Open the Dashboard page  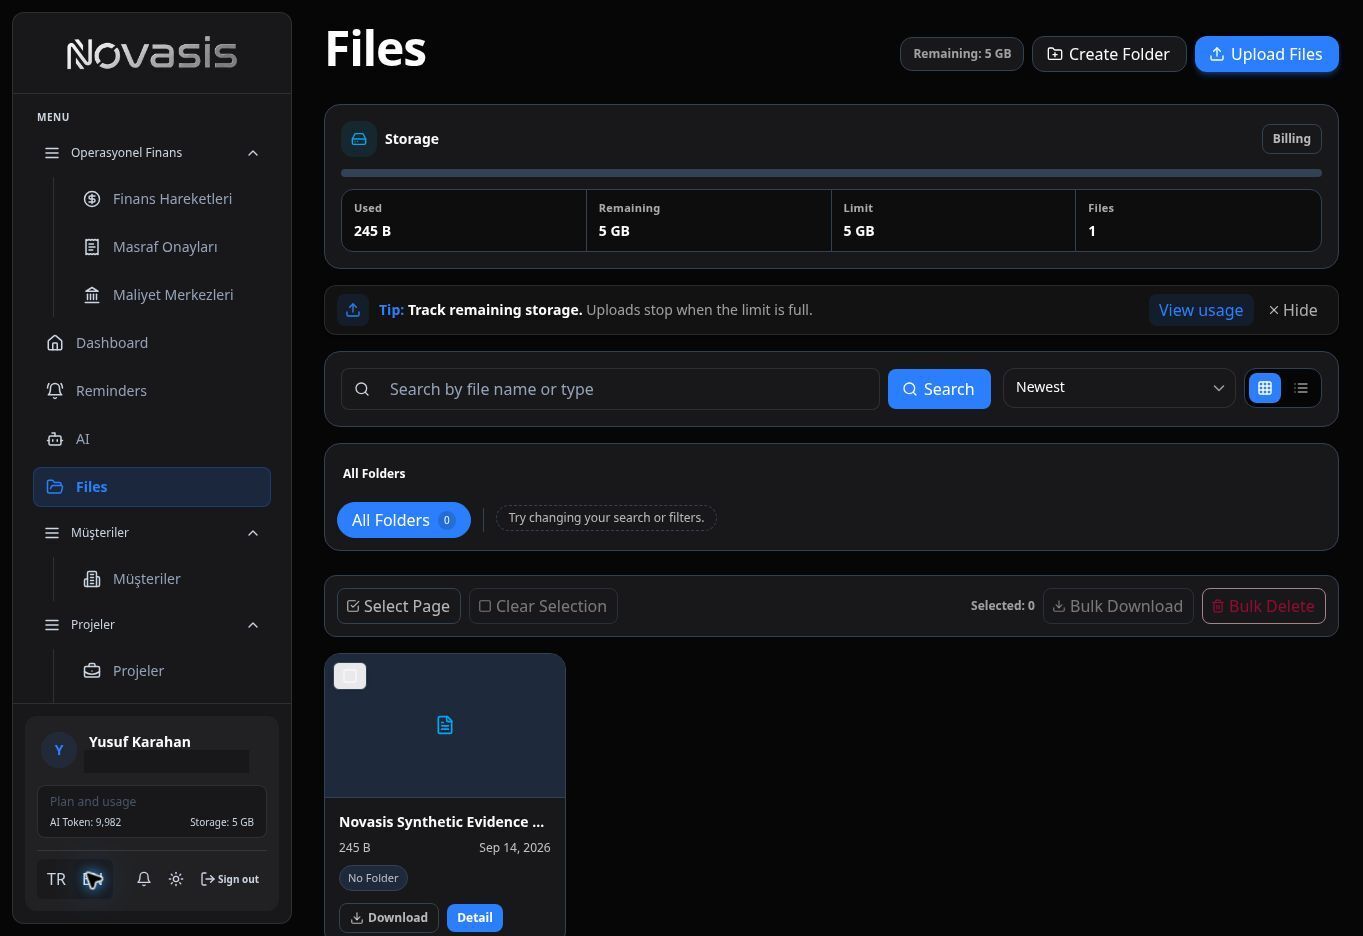pos(152,343)
